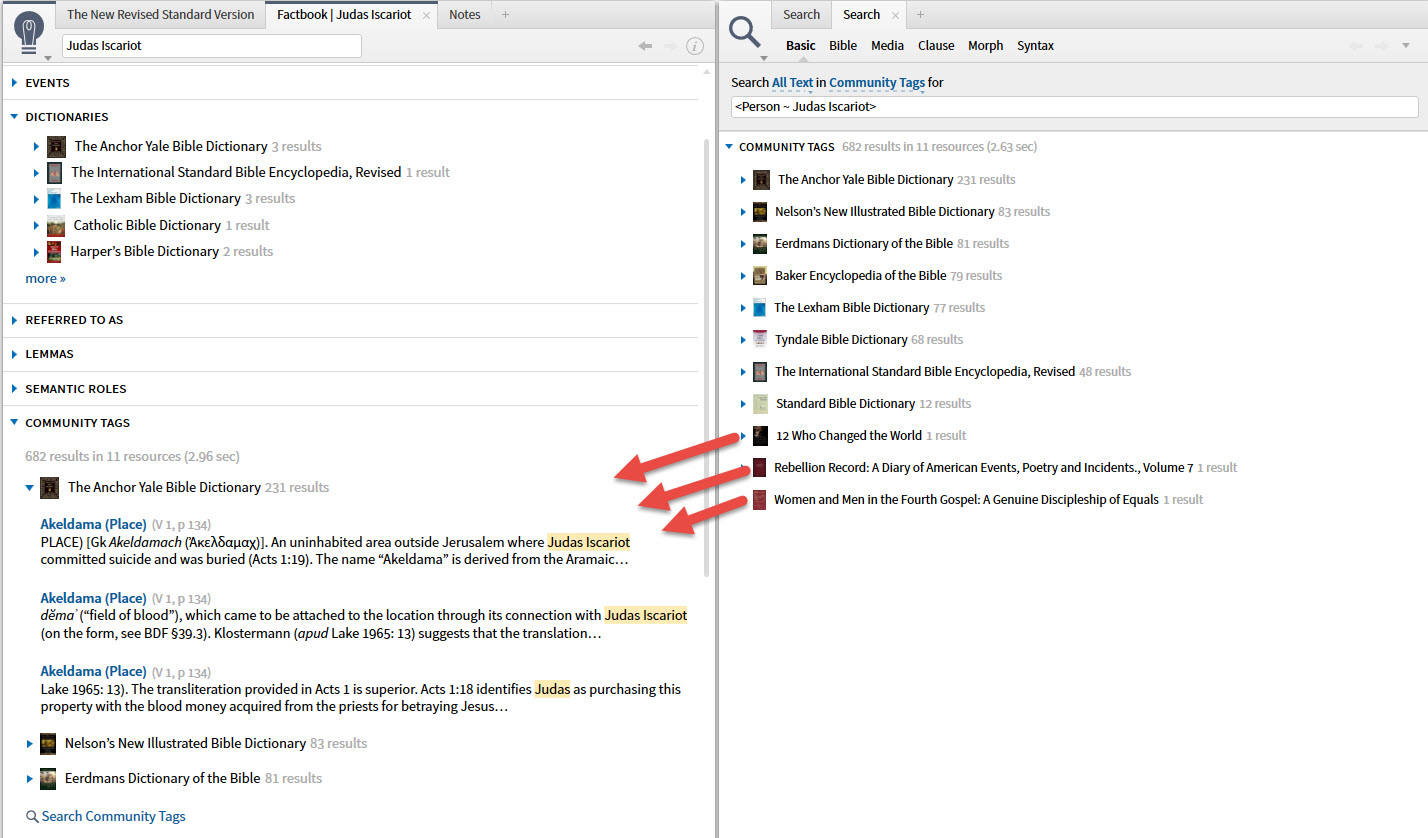Click Rebellion Record cover icon
Image resolution: width=1428 pixels, height=838 pixels.
(760, 467)
